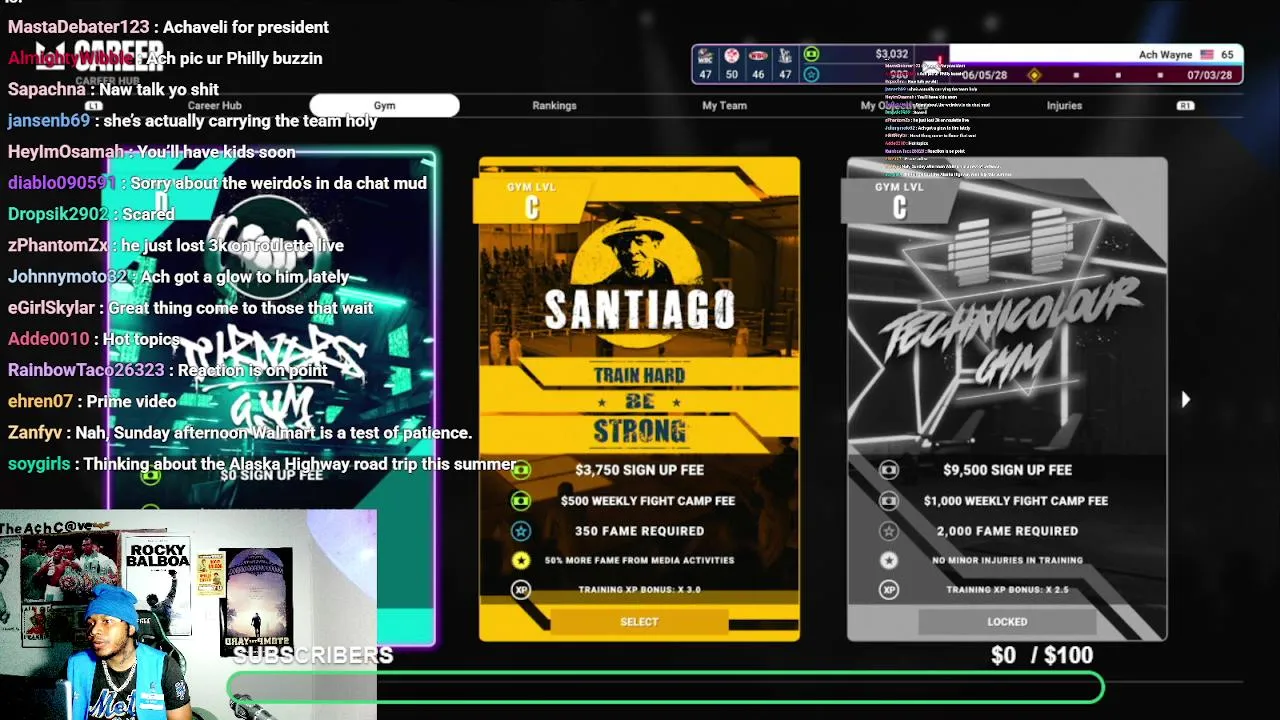Viewport: 1280px width, 720px height.
Task: Select the Gym tab
Action: pos(385,105)
